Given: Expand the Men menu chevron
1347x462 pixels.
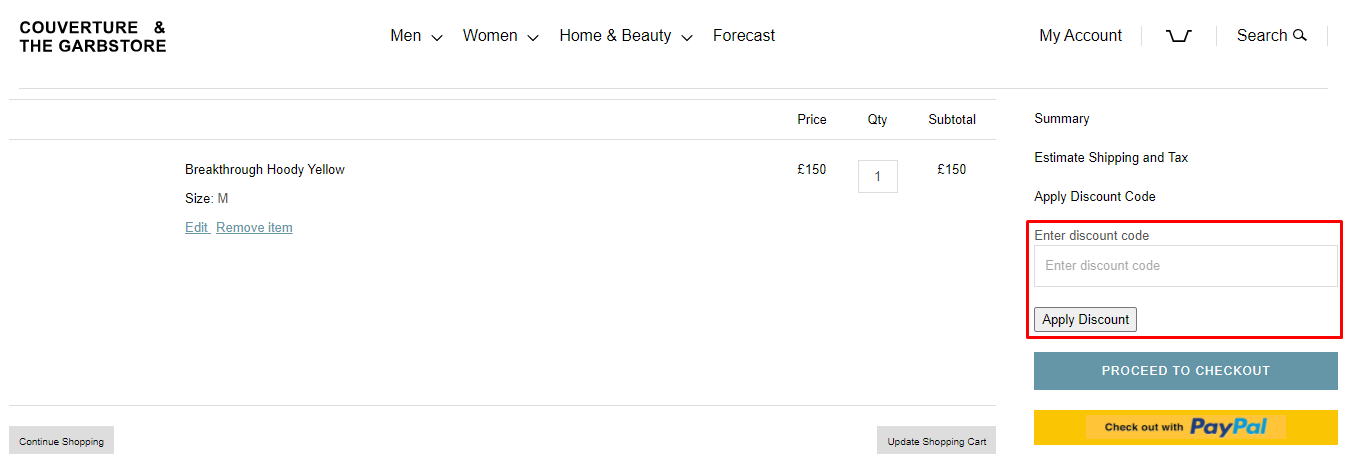Looking at the screenshot, I should [437, 38].
